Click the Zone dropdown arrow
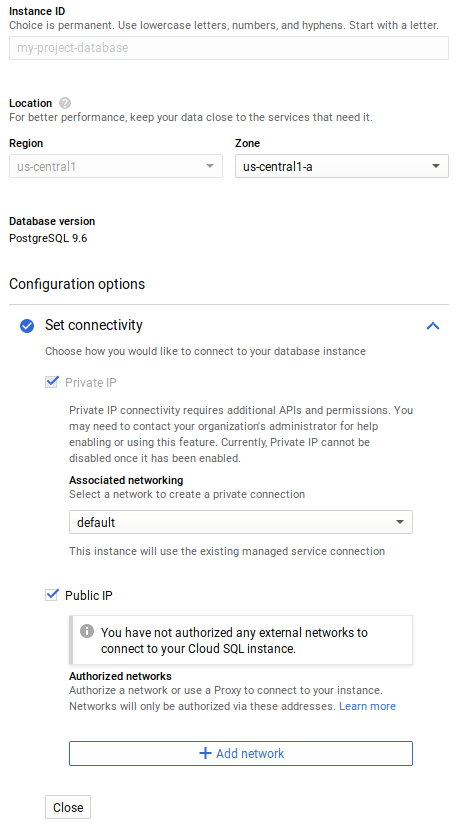 436,166
